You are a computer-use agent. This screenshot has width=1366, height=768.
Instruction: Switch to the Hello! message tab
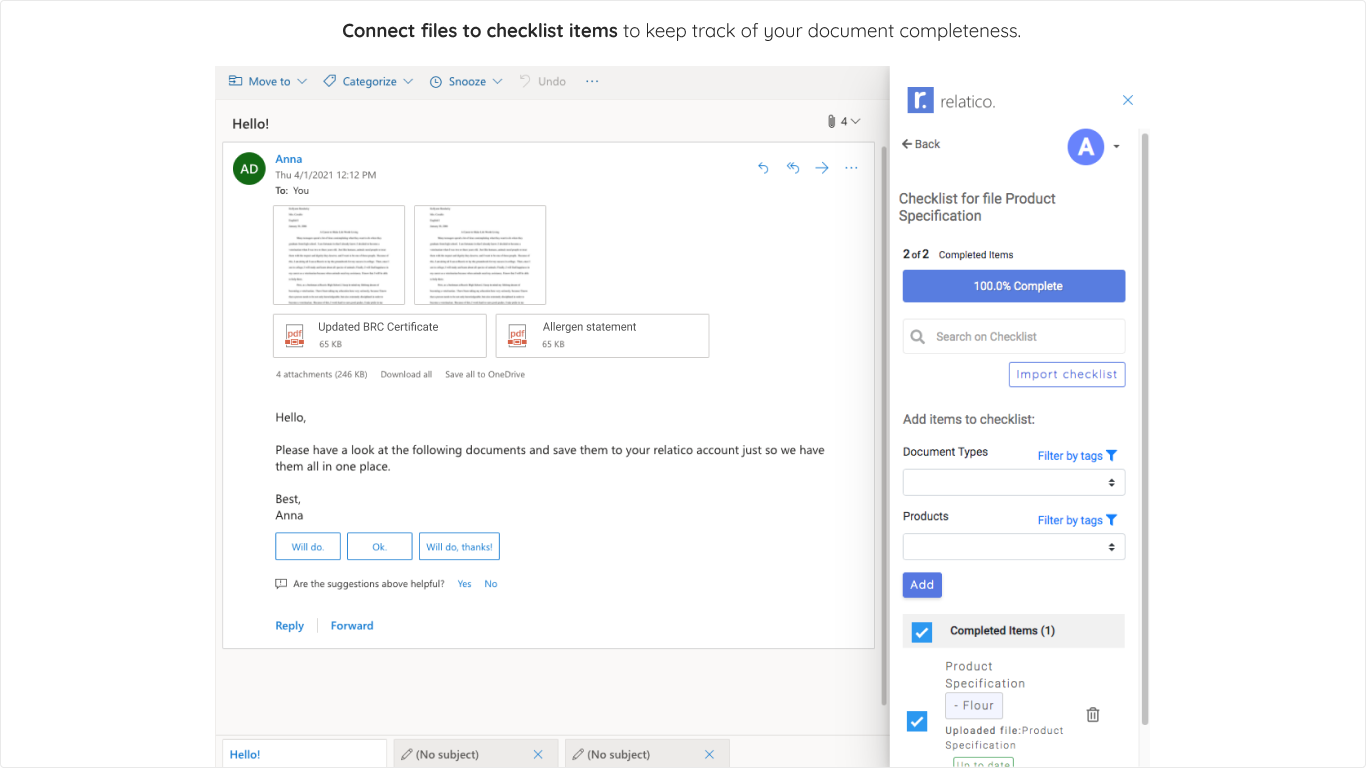(x=302, y=754)
